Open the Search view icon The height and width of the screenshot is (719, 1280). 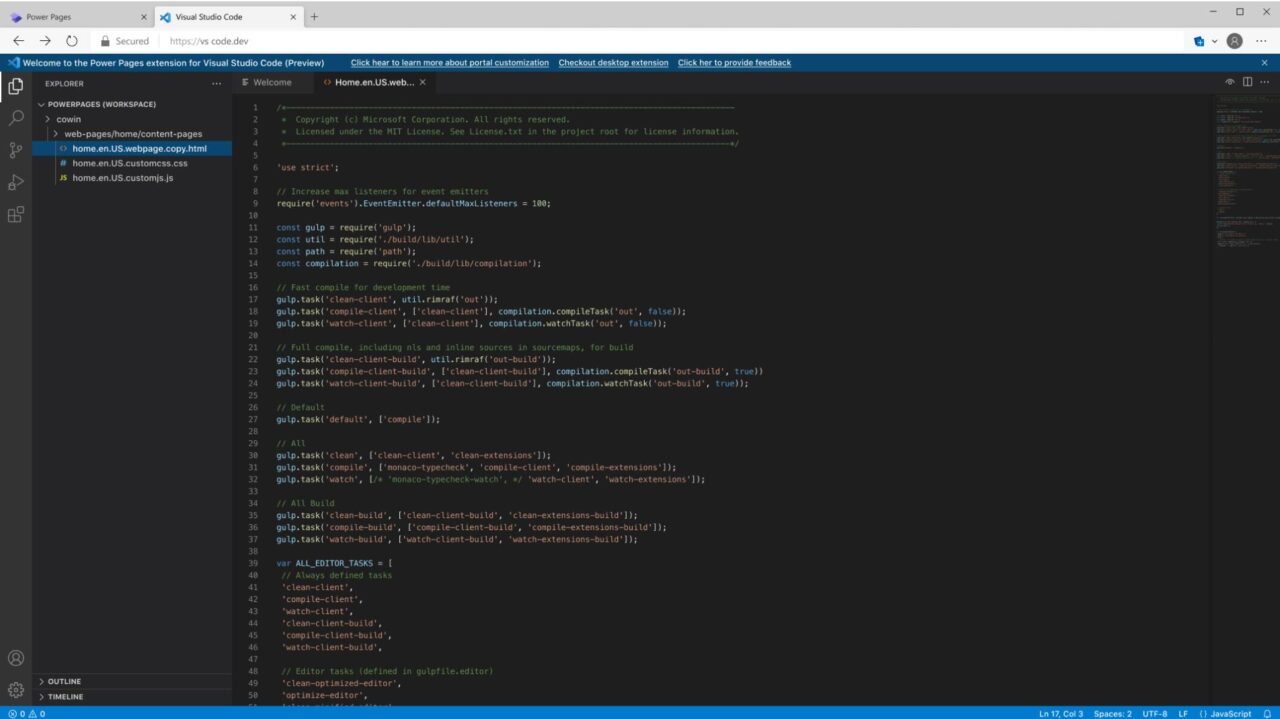(x=16, y=118)
